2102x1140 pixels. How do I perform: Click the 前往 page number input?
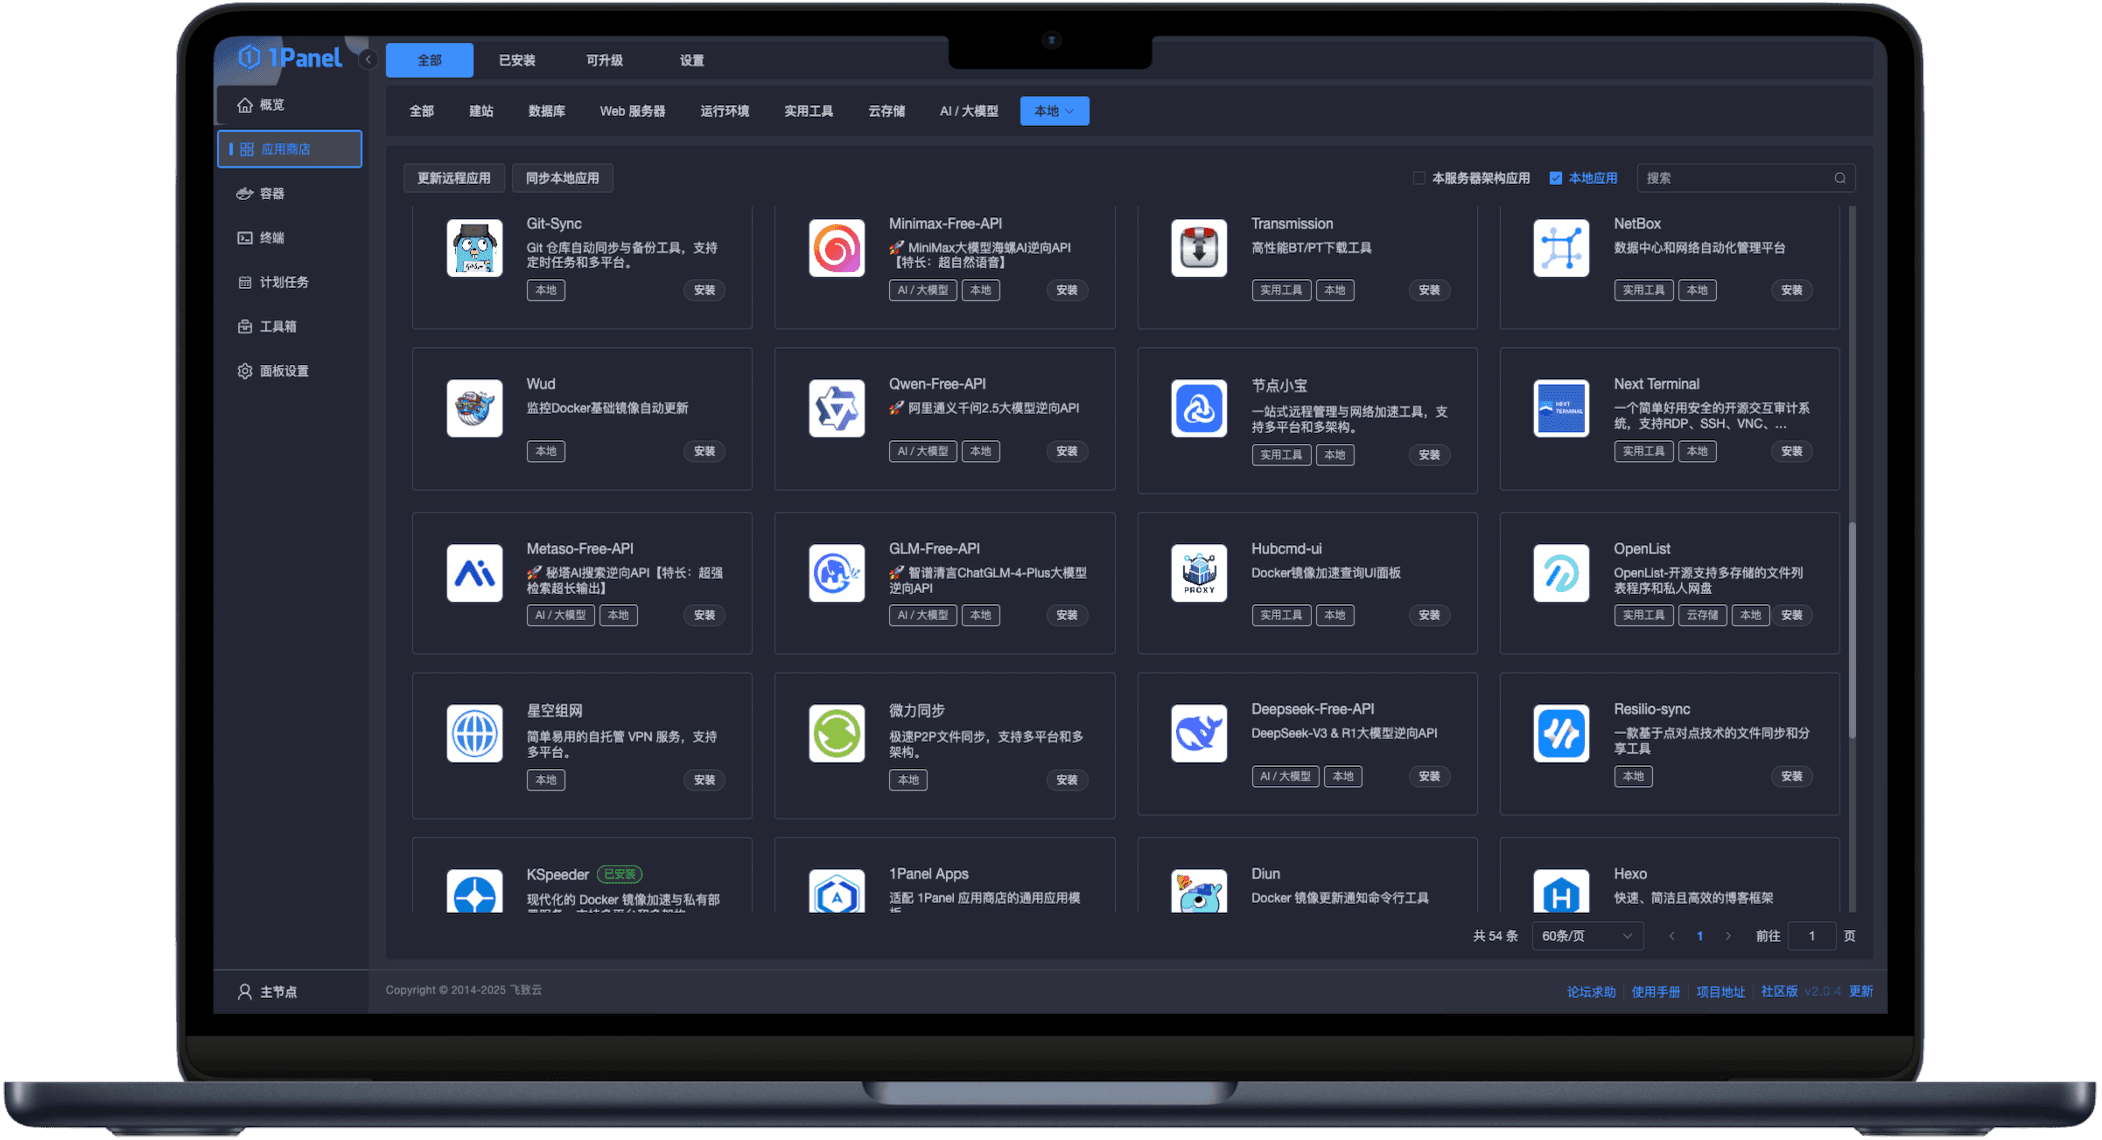pyautogui.click(x=1811, y=936)
